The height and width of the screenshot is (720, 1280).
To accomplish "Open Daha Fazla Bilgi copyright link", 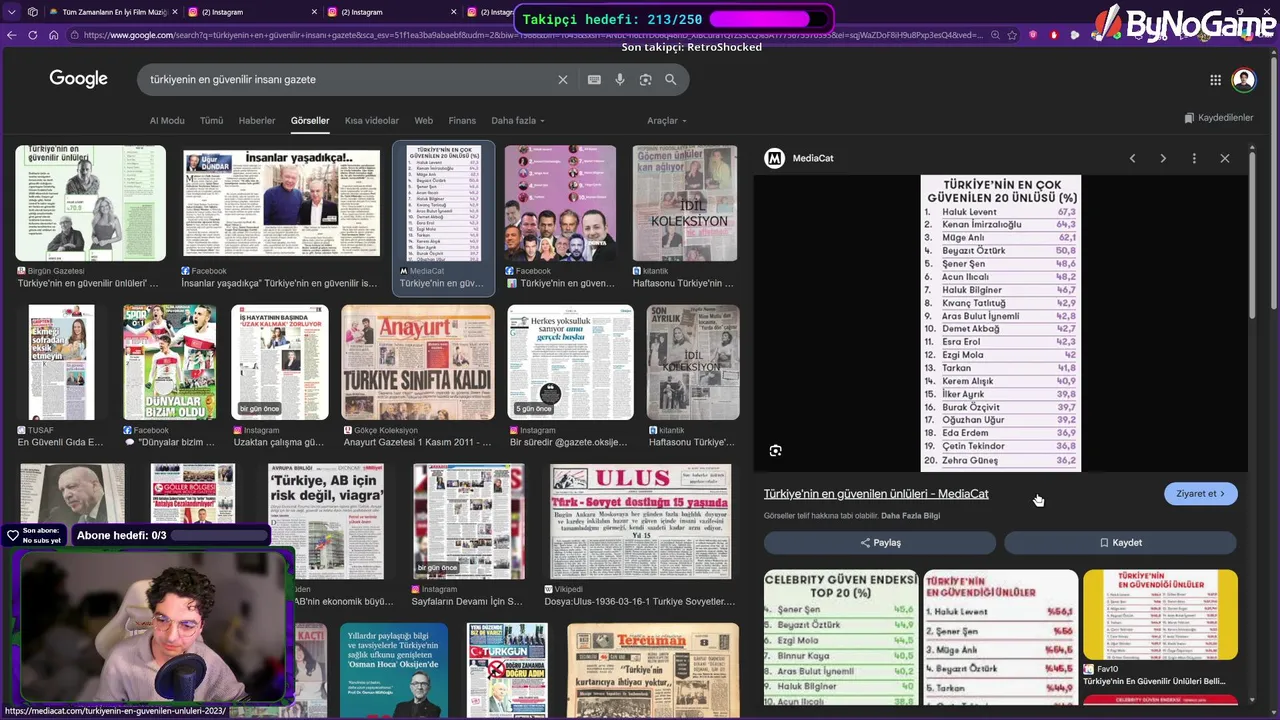I will (910, 516).
